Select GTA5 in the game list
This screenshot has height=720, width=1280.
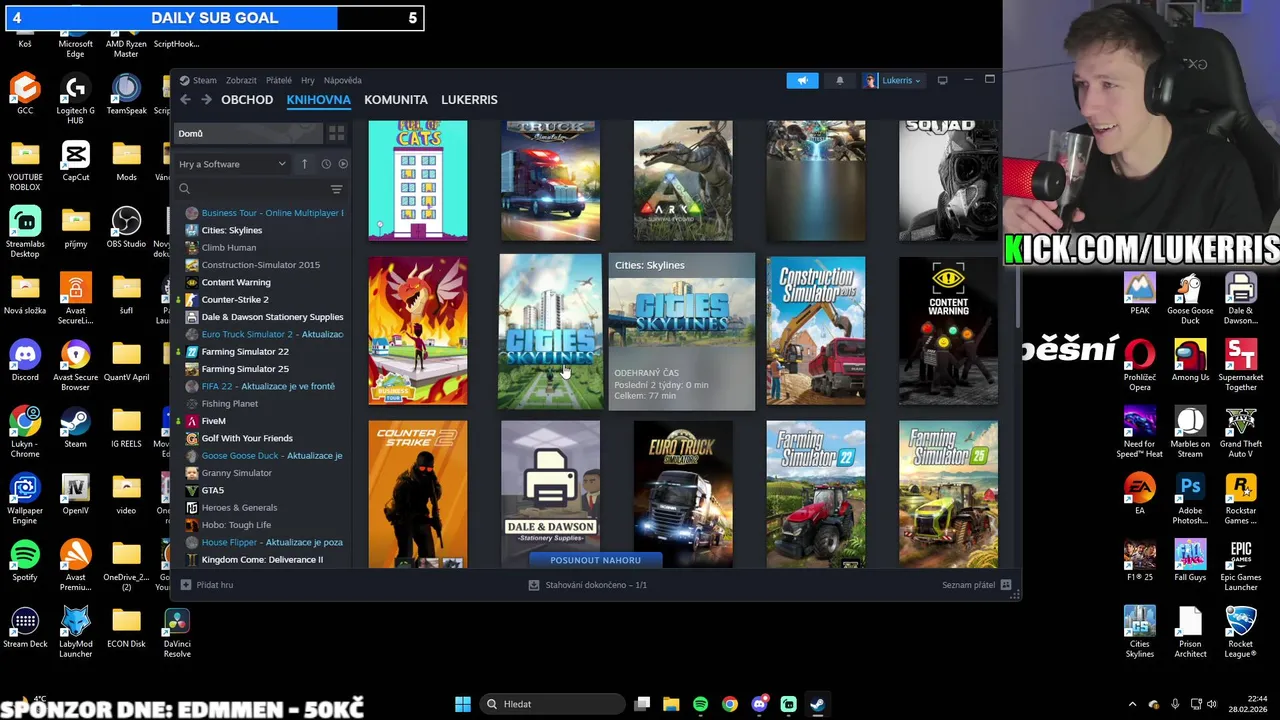[264, 490]
